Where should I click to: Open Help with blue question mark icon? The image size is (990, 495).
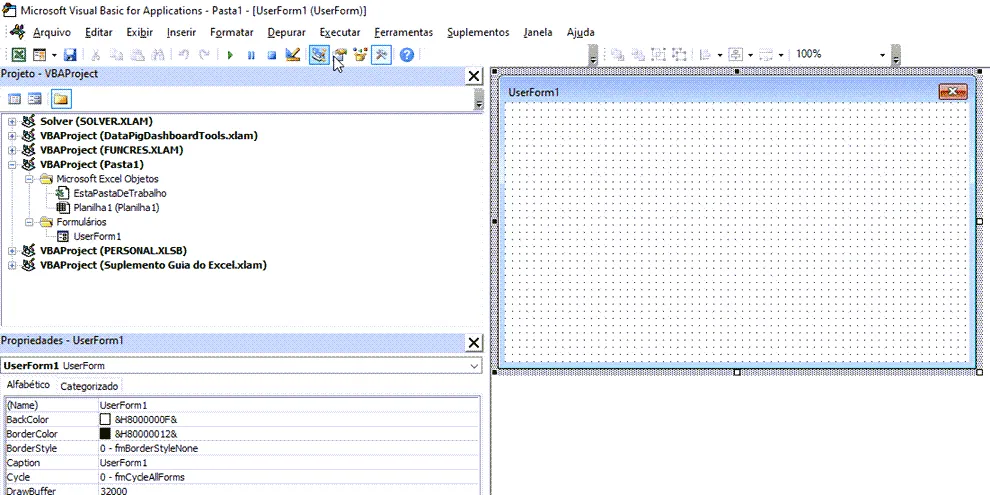tap(407, 55)
